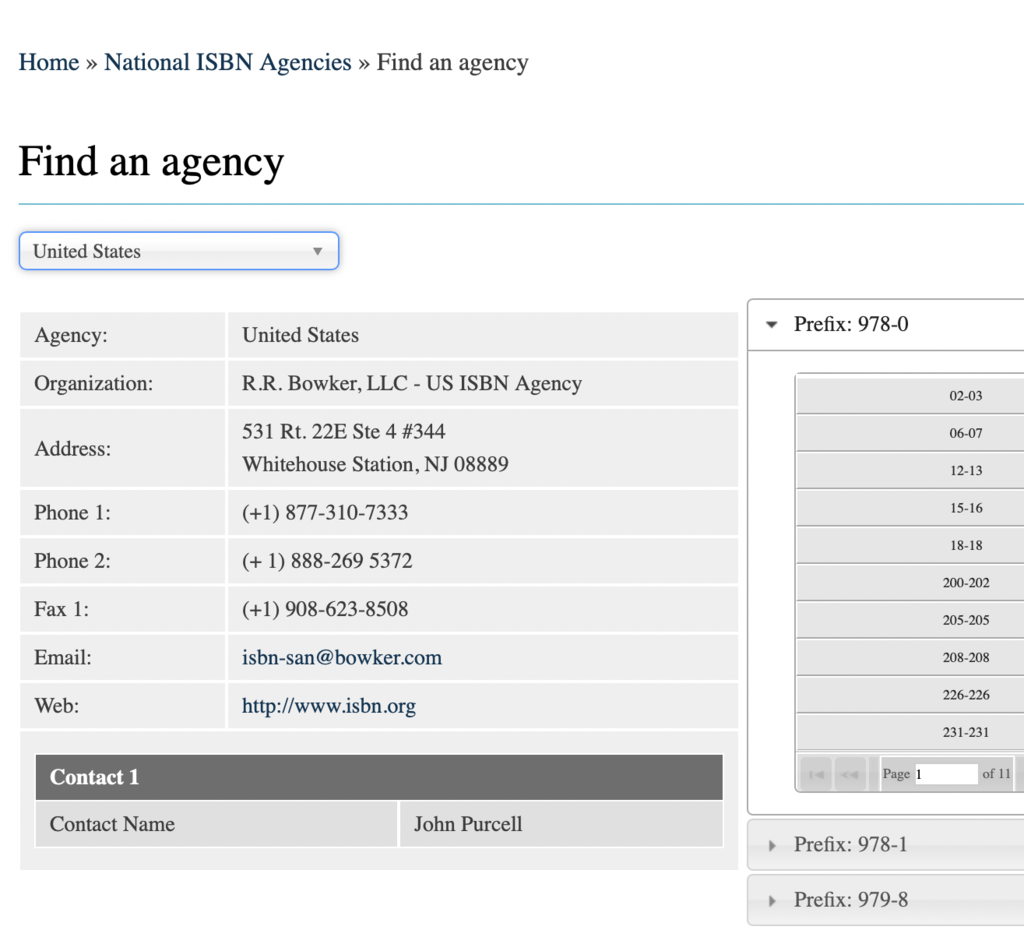Screen dimensions: 1024x944
Task: Go to the Home breadcrumb link
Action: [x=49, y=62]
